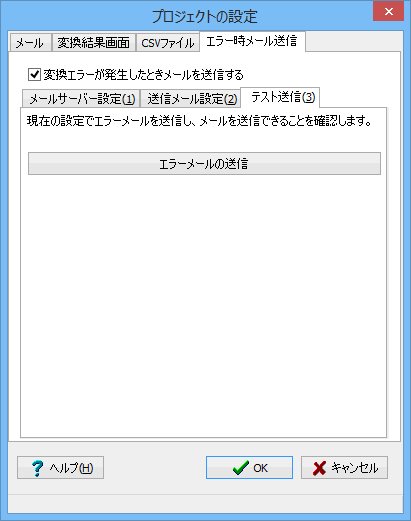411x521 pixels.
Task: Click the ヘルプ(H) button text
Action: (x=71, y=468)
